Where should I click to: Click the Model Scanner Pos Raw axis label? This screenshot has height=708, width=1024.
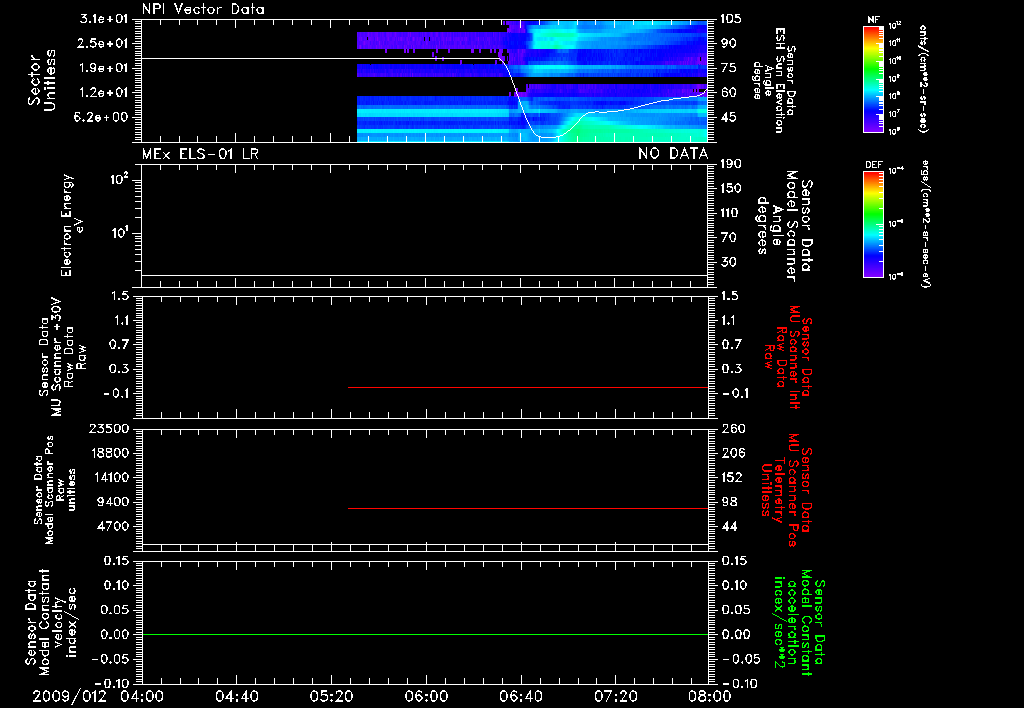(x=56, y=490)
